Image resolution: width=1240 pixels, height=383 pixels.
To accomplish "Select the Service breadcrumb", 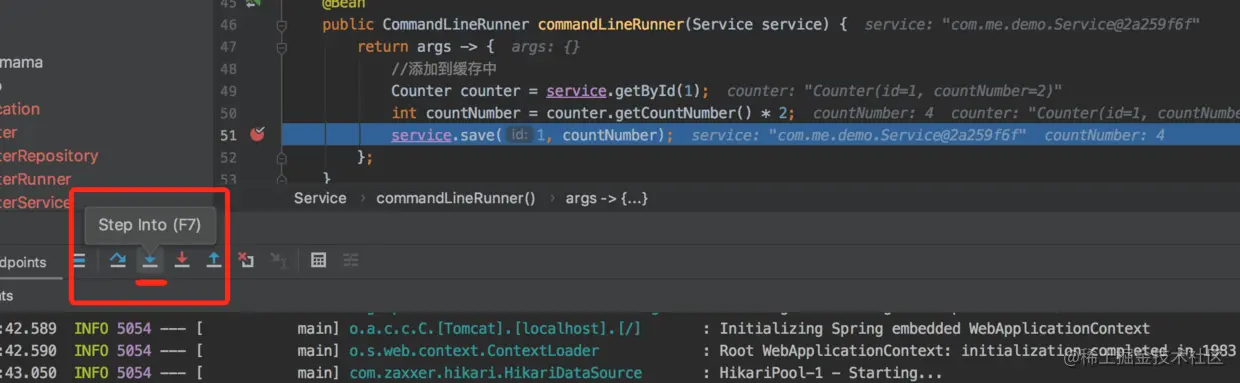I will (320, 198).
